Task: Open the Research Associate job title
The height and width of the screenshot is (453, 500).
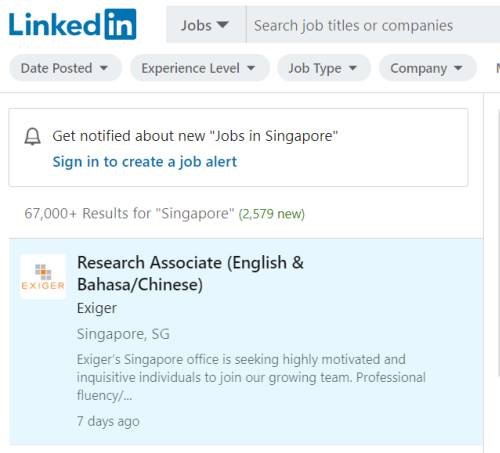Action: tap(190, 274)
